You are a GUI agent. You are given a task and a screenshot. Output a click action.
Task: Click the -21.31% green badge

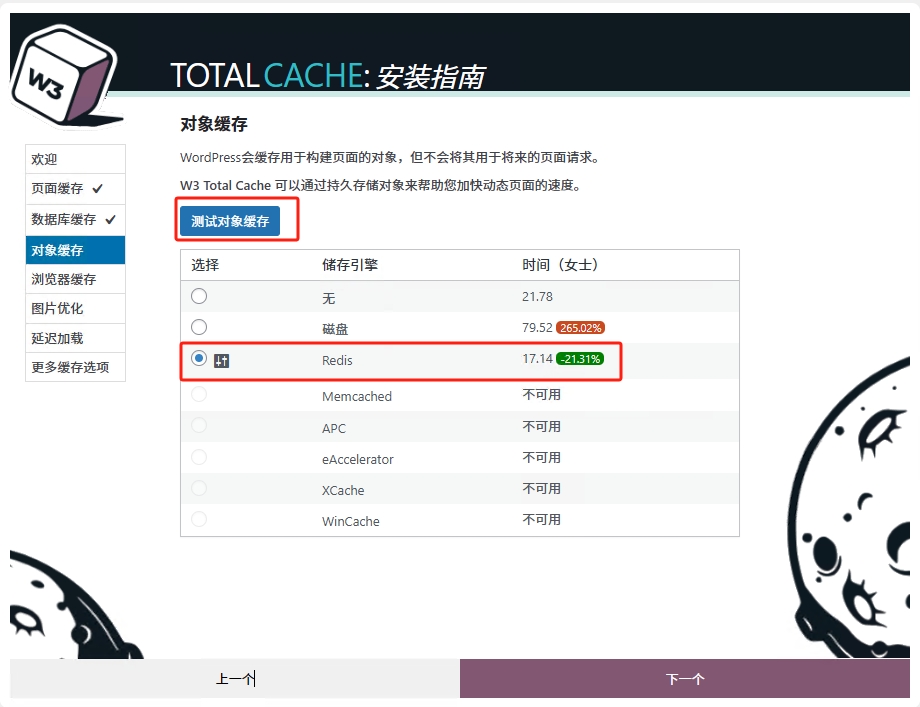tap(580, 359)
